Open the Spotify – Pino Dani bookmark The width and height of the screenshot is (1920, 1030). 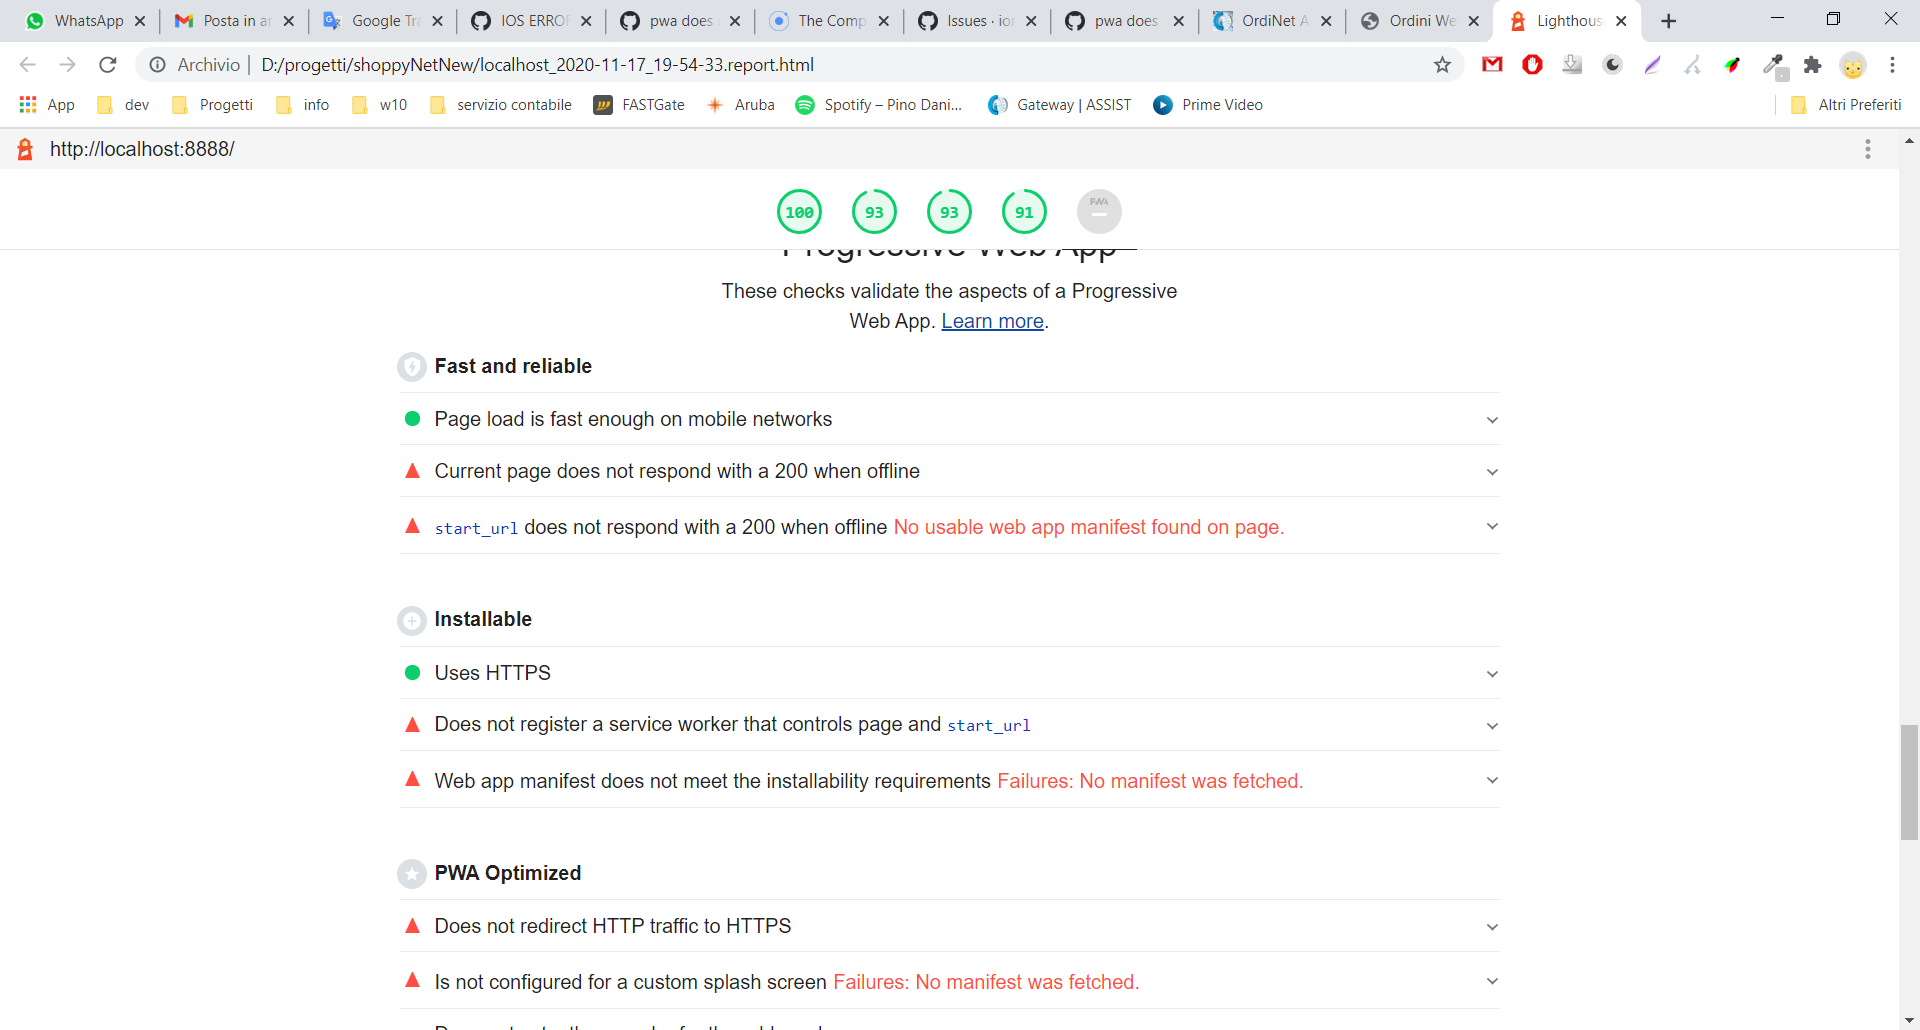(879, 104)
